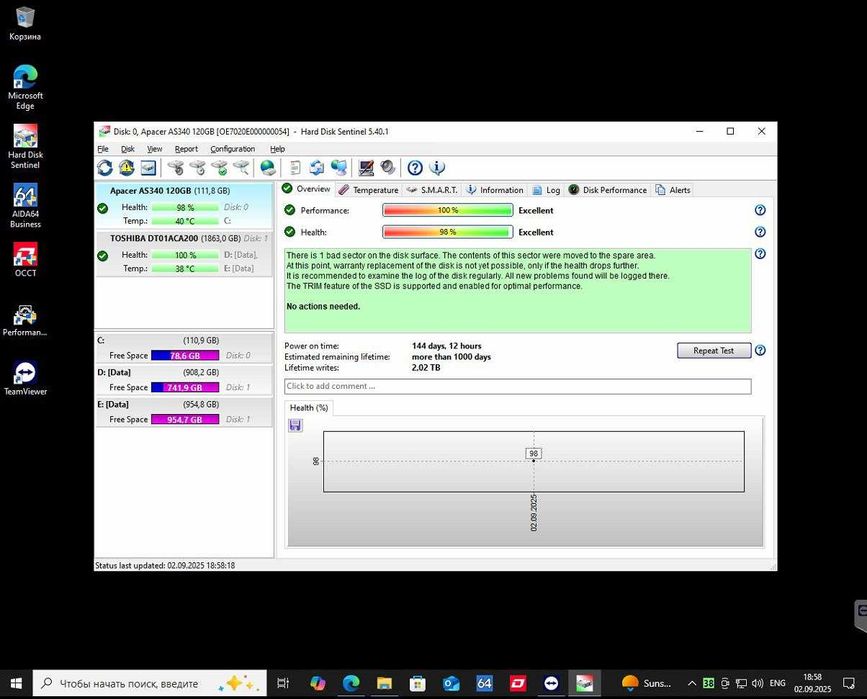Click the help icon next to Performance

760,210
